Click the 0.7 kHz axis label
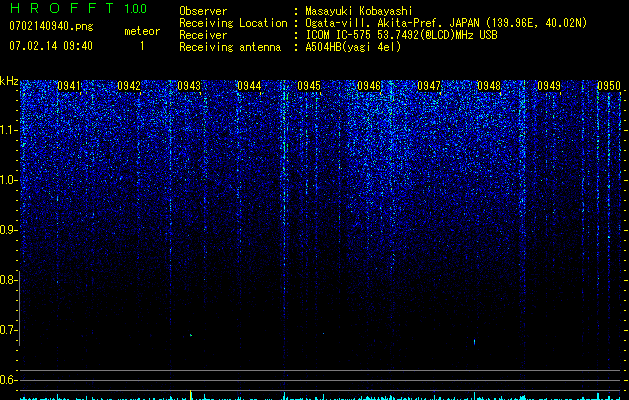The width and height of the screenshot is (629, 400). 8,330
